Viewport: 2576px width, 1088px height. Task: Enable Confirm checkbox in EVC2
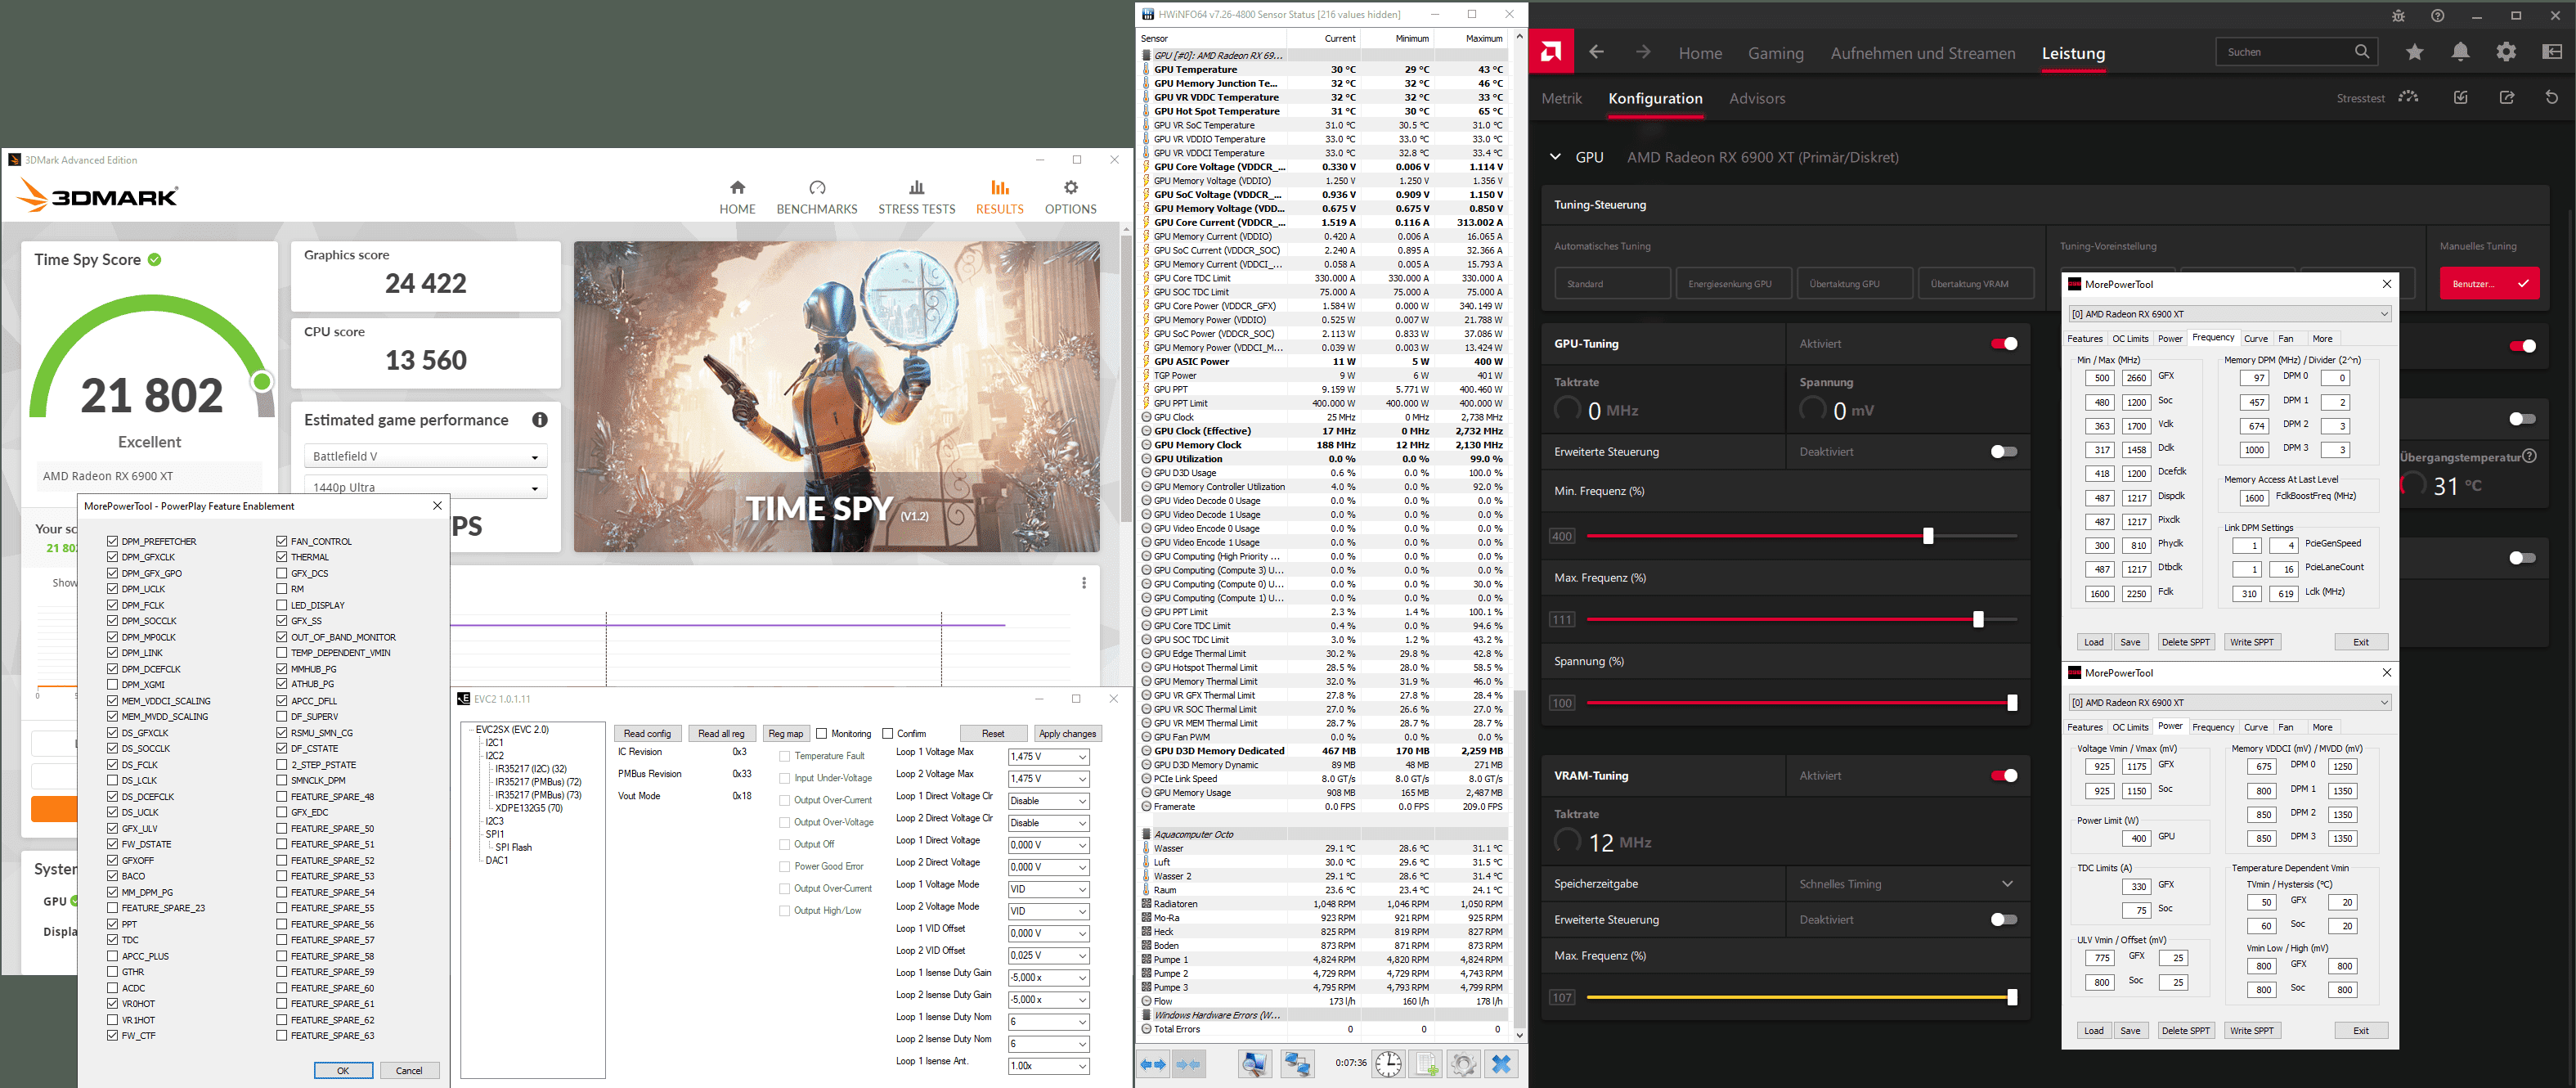(x=887, y=734)
